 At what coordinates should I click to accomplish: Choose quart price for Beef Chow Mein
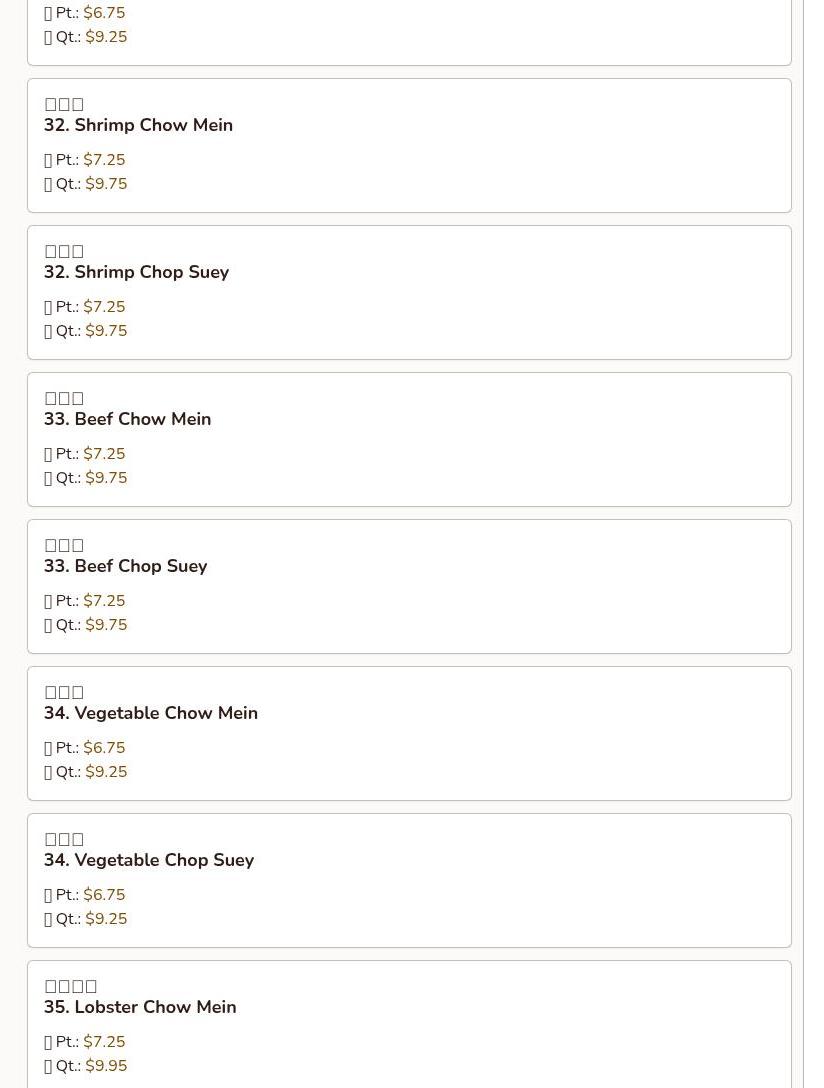(x=106, y=478)
